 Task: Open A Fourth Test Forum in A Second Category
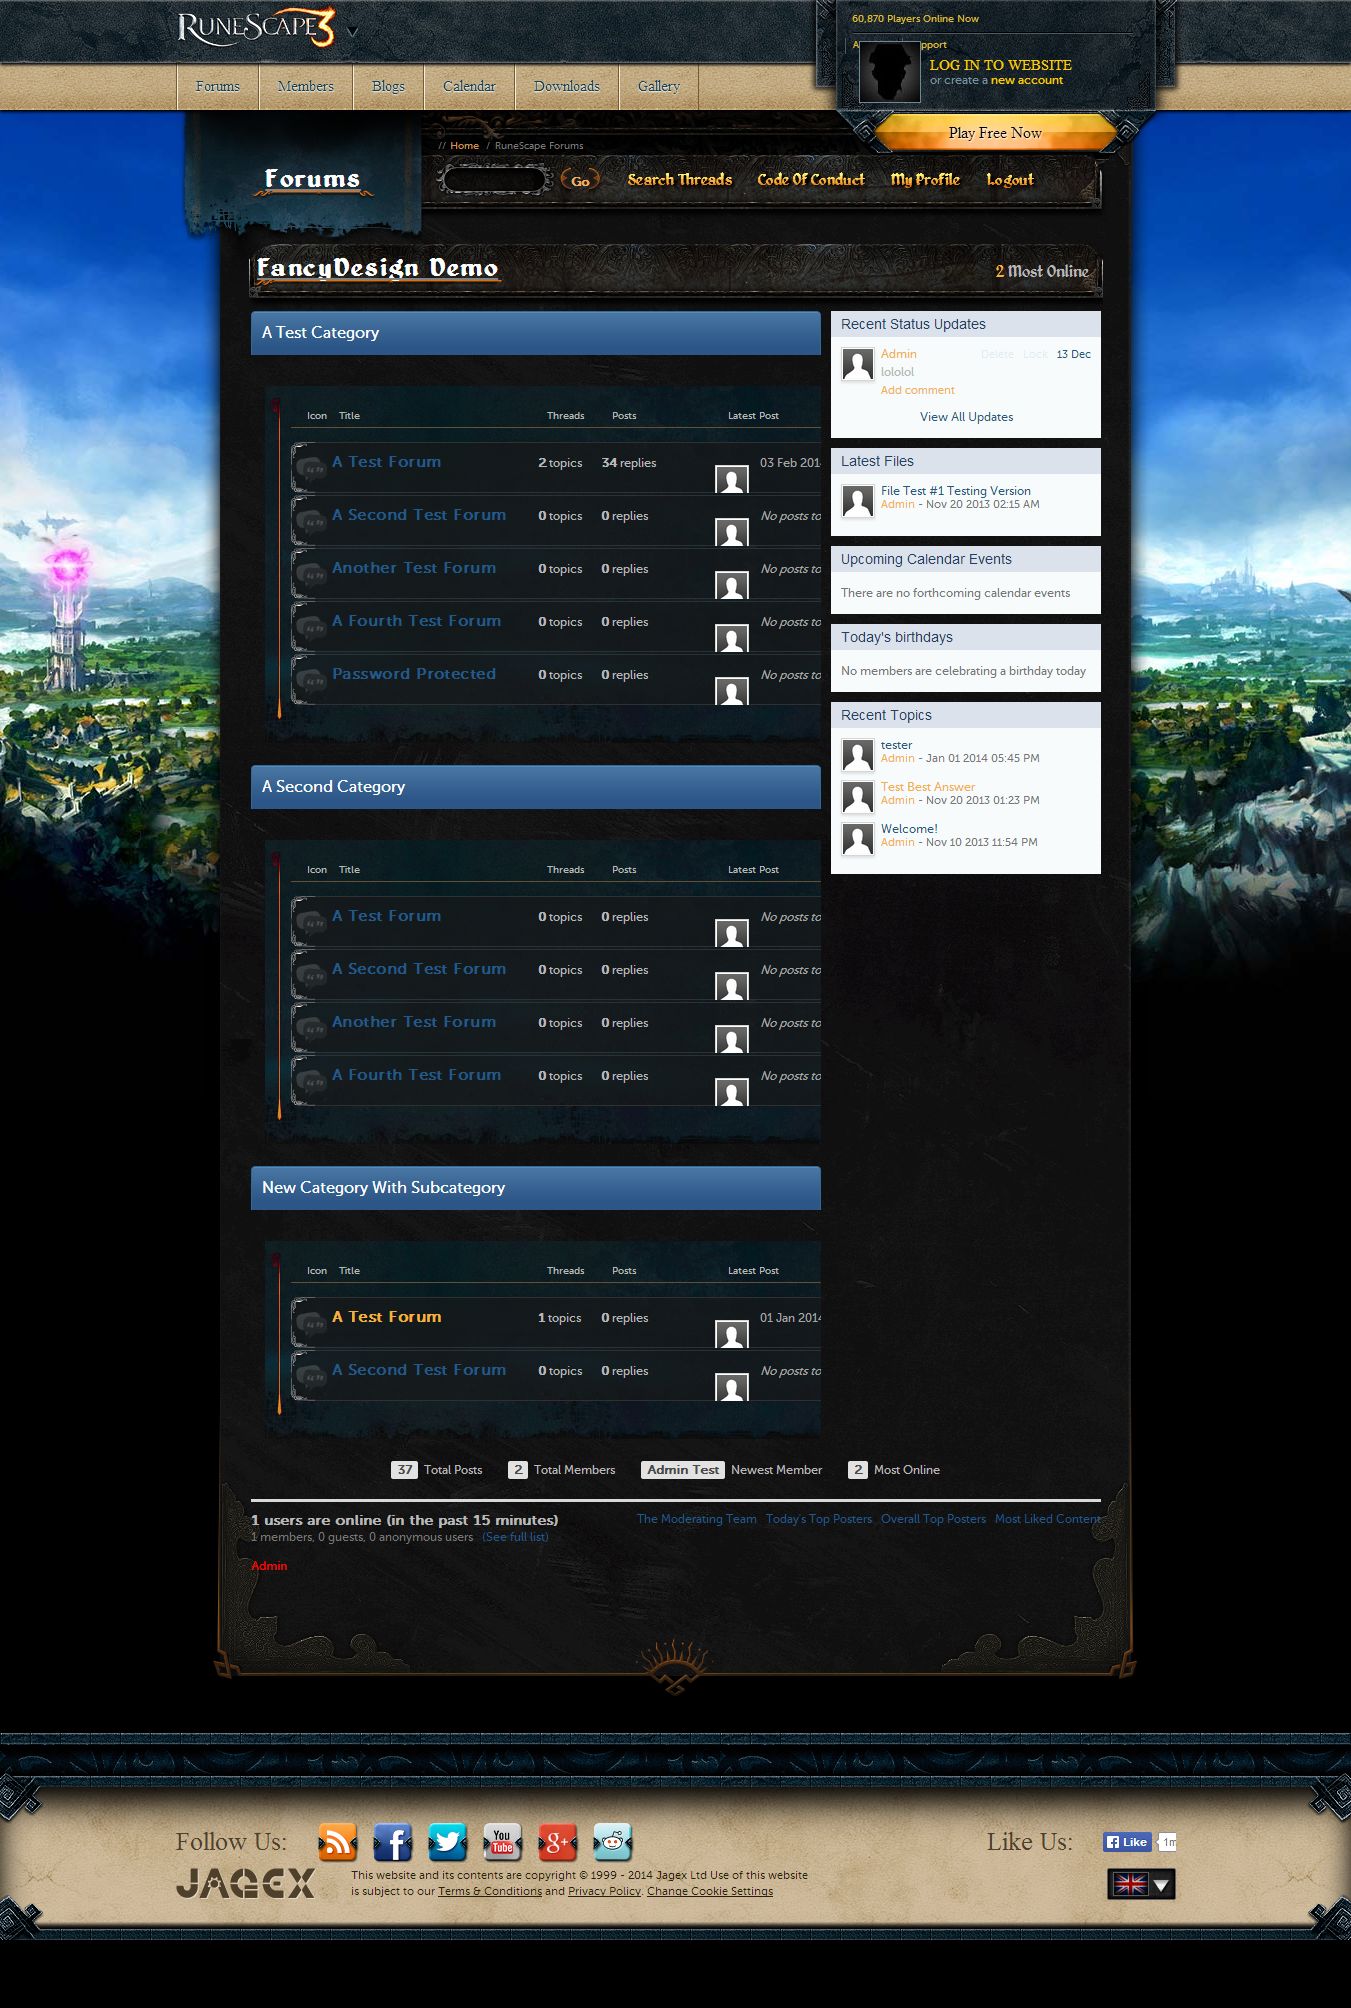pyautogui.click(x=416, y=1075)
